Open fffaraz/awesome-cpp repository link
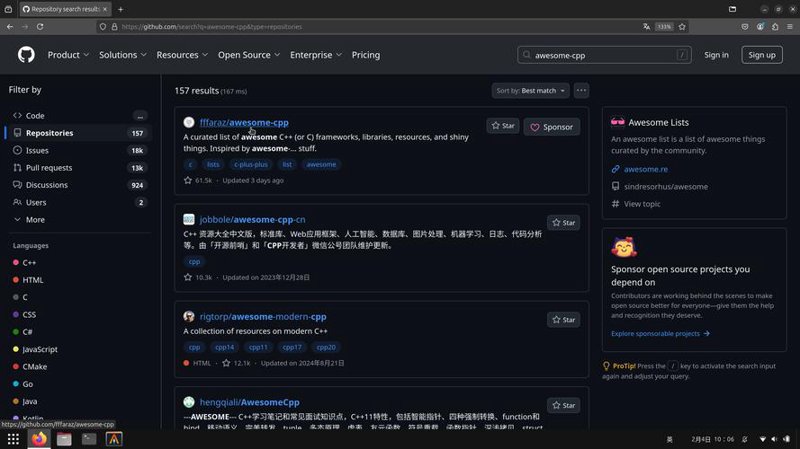Image resolution: width=800 pixels, height=449 pixels. click(244, 122)
